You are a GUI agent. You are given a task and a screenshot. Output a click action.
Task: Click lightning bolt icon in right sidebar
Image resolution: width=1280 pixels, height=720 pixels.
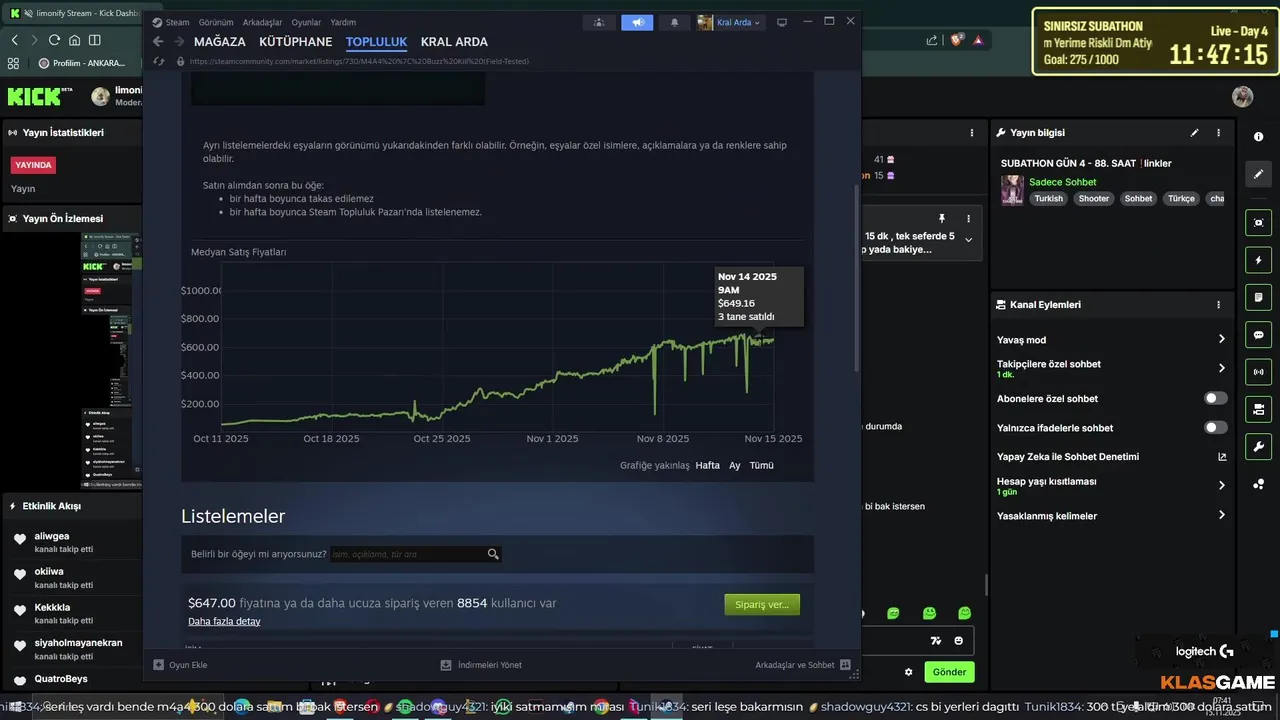(1258, 260)
